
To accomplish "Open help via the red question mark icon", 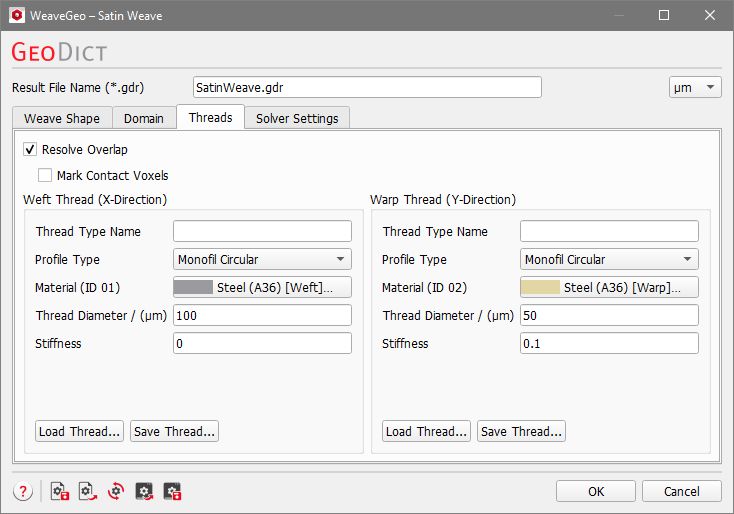I will click(22, 492).
